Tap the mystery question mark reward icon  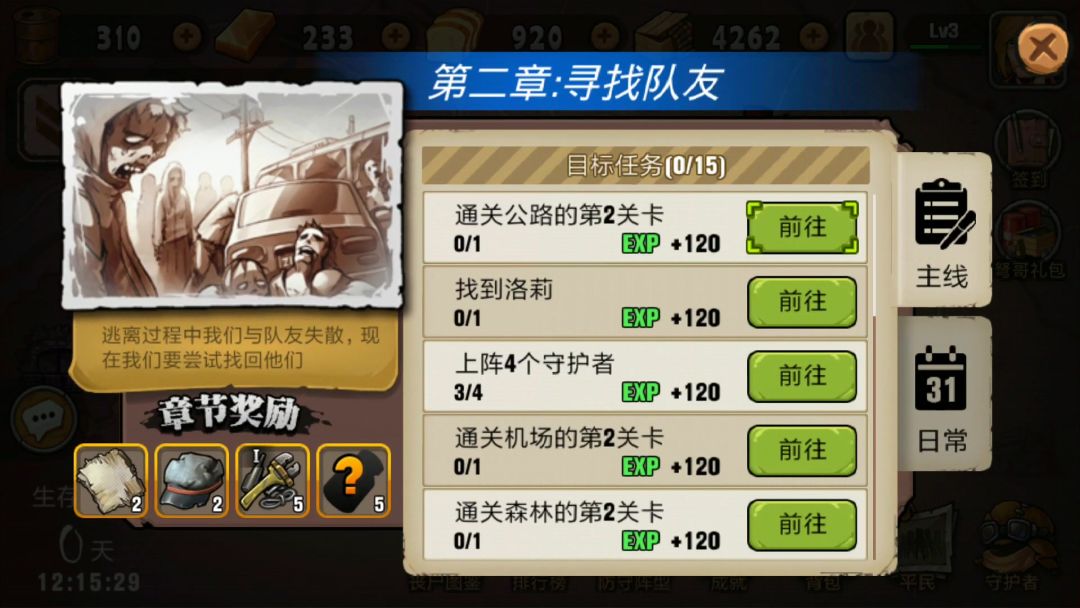(353, 481)
